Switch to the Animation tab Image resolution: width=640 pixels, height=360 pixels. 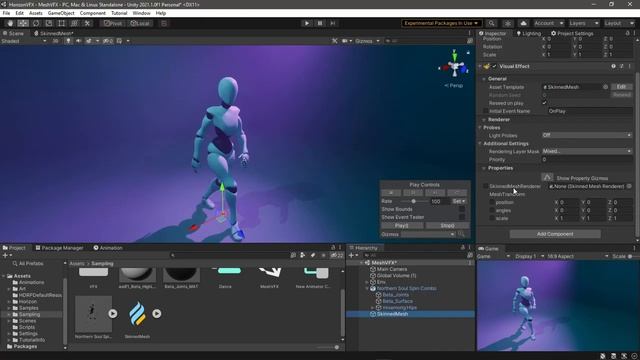pyautogui.click(x=108, y=248)
